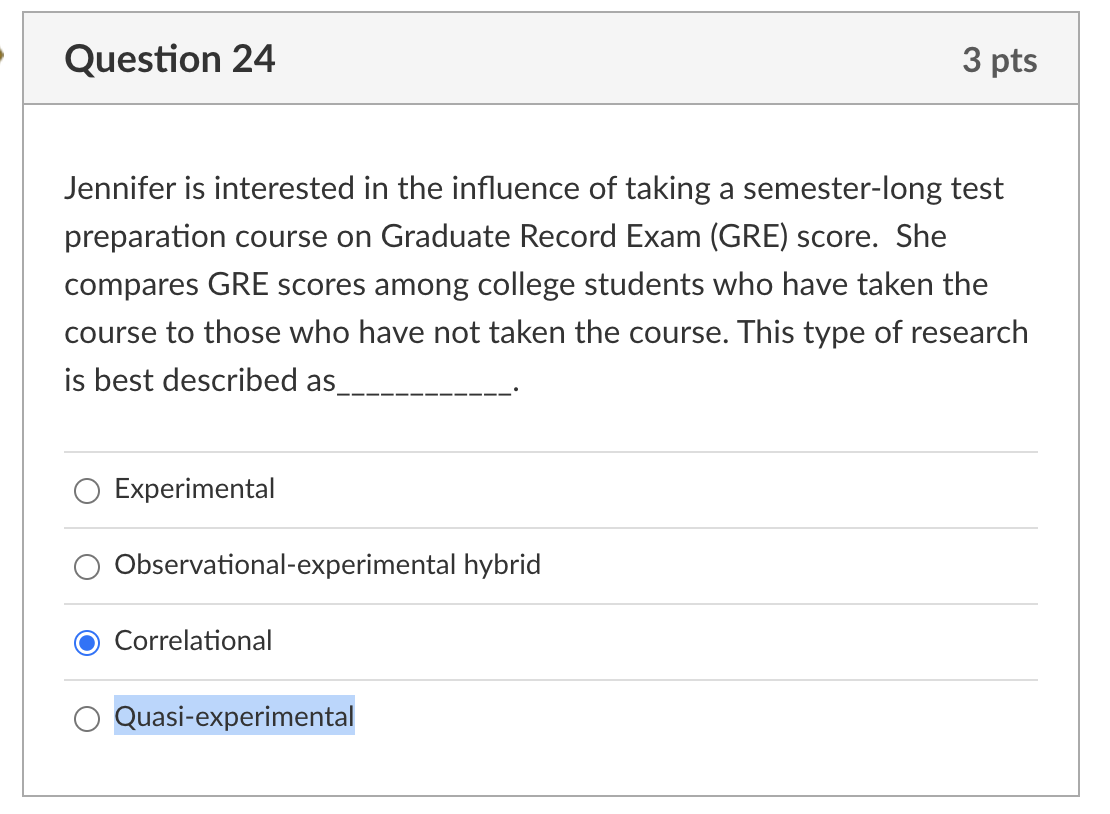Click the "3 pts" point value
This screenshot has height=814, width=1110.
pos(999,61)
